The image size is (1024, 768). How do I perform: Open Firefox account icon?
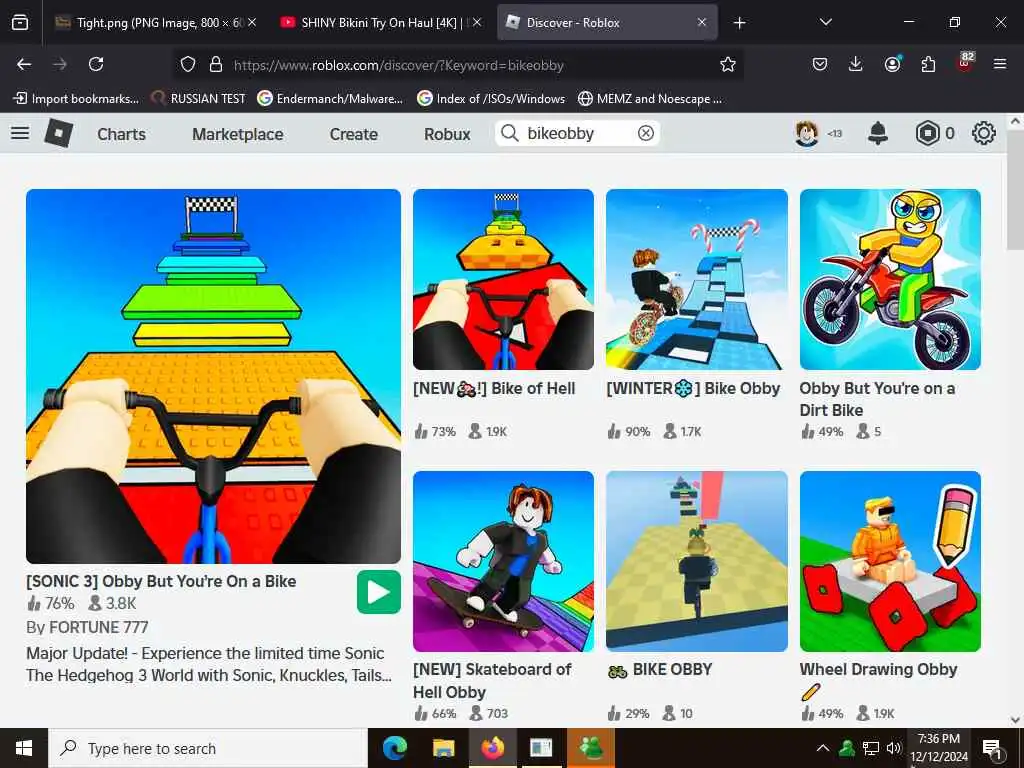click(892, 64)
